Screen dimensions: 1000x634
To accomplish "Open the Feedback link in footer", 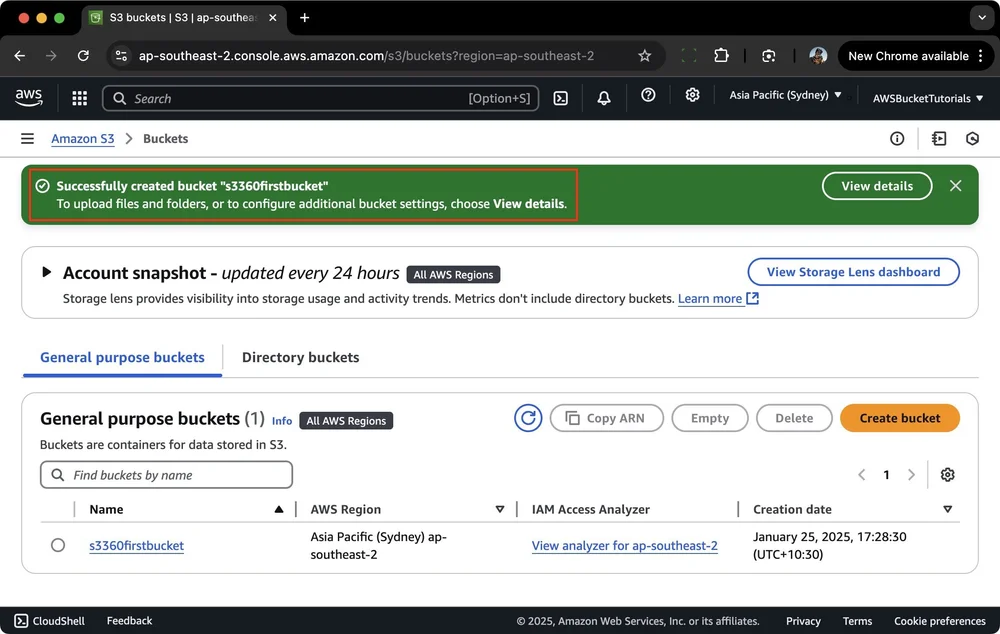I will click(x=129, y=621).
